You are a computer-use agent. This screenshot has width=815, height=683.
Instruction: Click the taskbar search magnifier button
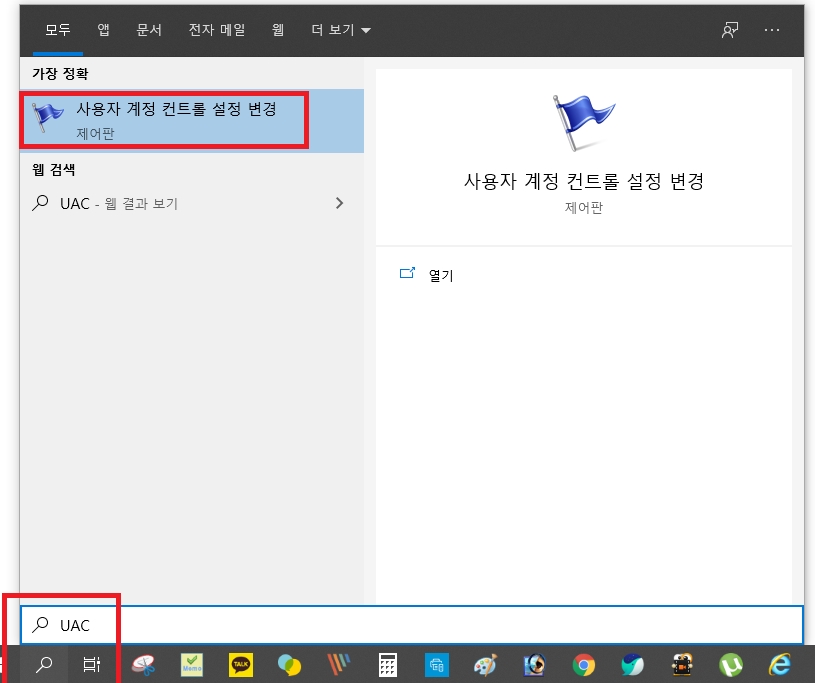[x=44, y=664]
